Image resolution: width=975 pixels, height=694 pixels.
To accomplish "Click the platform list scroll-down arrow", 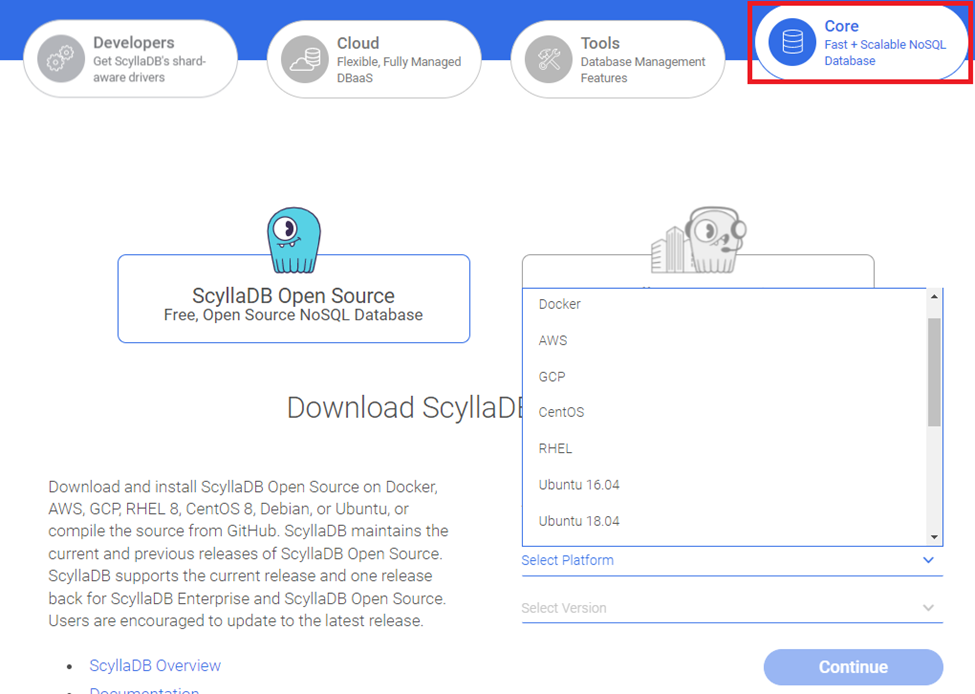I will coord(934,537).
